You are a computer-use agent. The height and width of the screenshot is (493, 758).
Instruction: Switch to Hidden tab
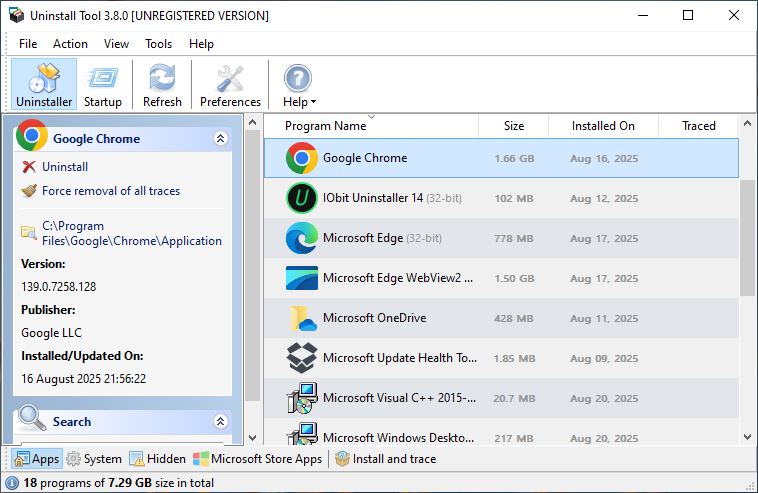158,459
